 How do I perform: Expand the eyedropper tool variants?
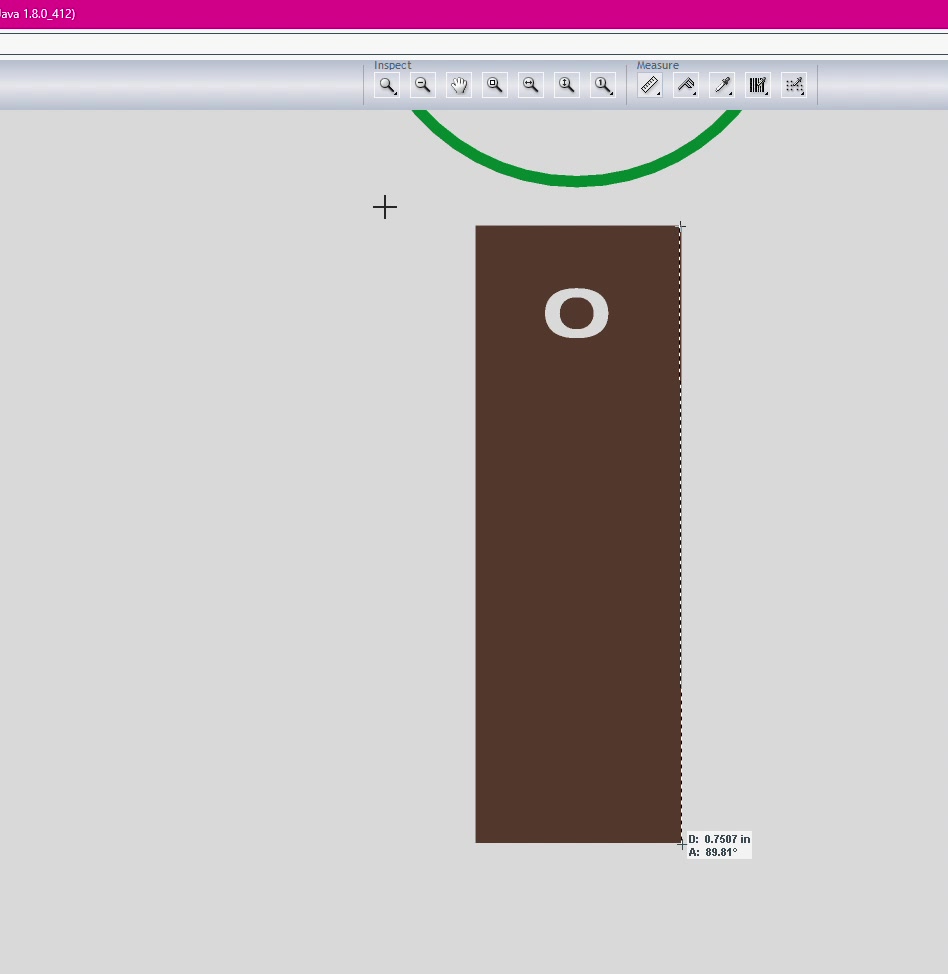[732, 94]
